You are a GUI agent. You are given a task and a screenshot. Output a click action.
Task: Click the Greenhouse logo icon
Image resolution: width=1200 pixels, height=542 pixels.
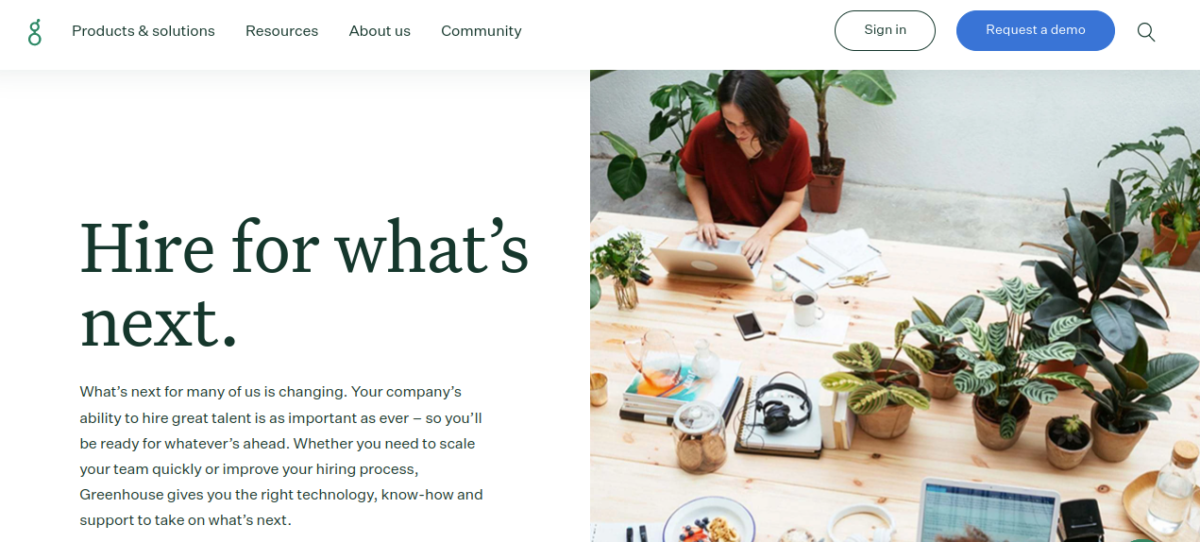tap(35, 31)
